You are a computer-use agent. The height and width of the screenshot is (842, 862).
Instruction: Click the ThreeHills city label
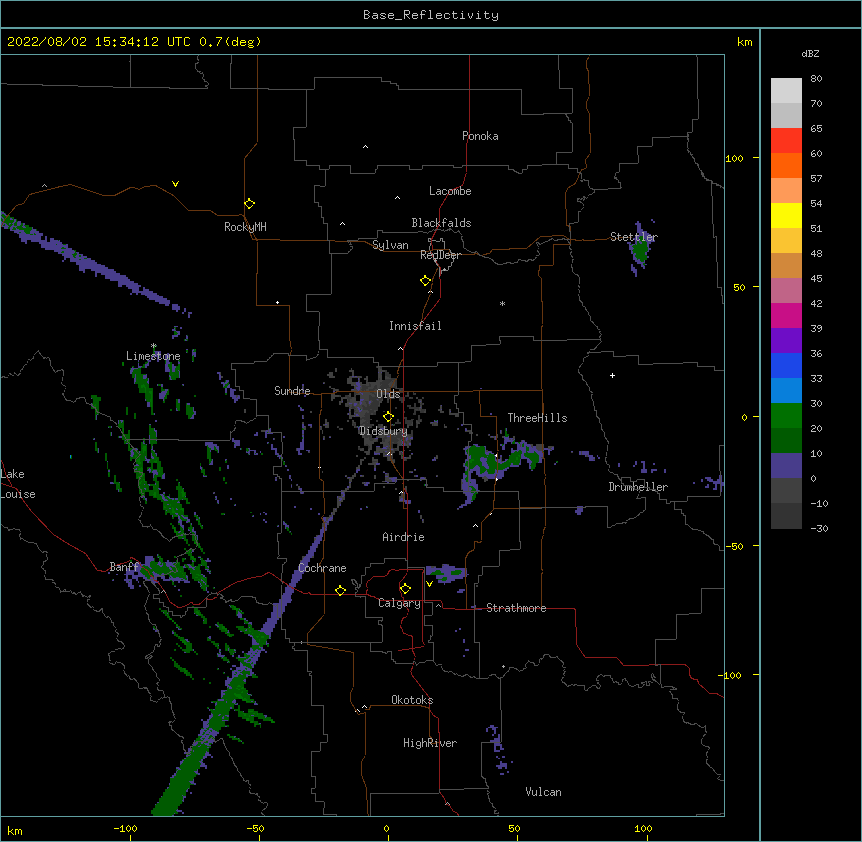(x=537, y=418)
